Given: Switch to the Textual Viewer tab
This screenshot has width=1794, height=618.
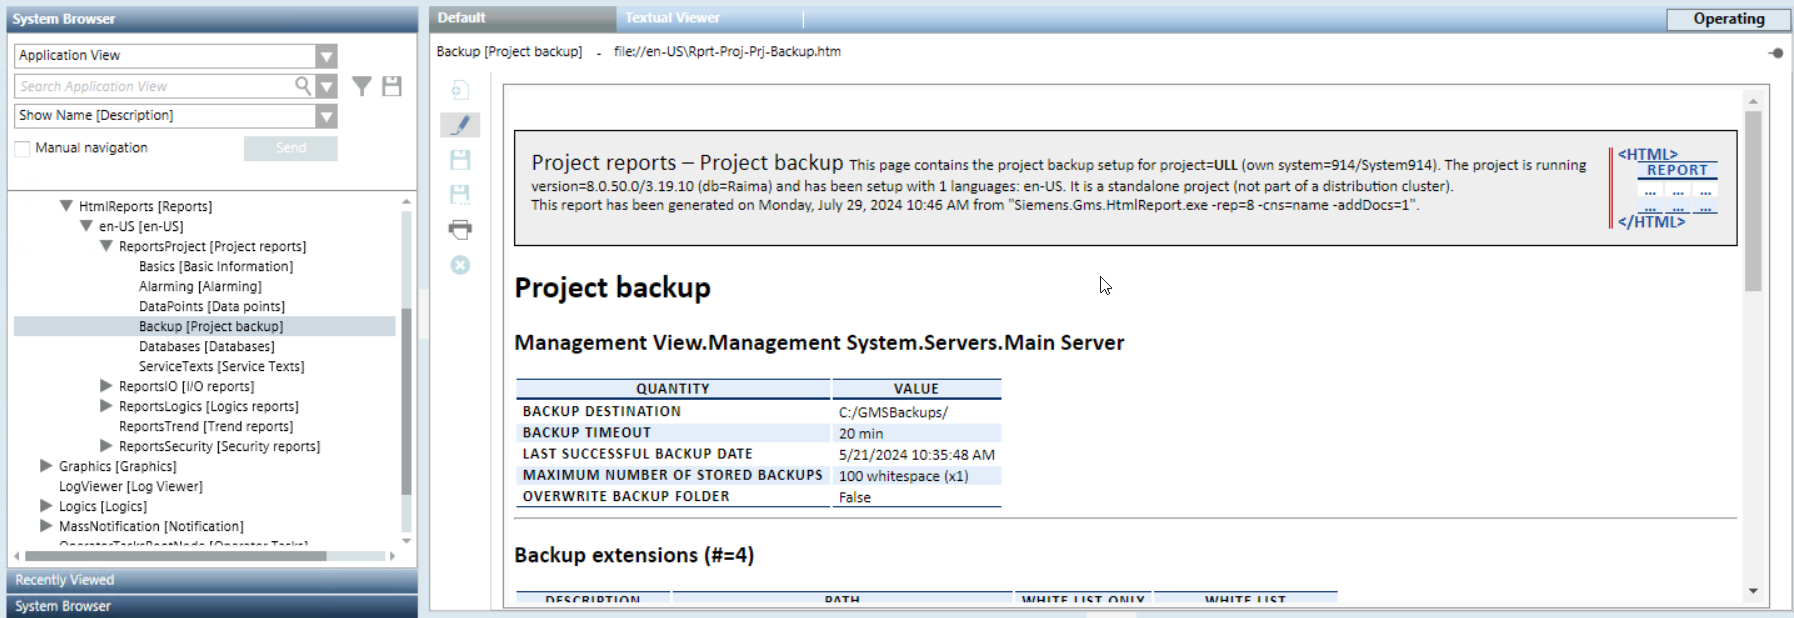Looking at the screenshot, I should pos(672,18).
